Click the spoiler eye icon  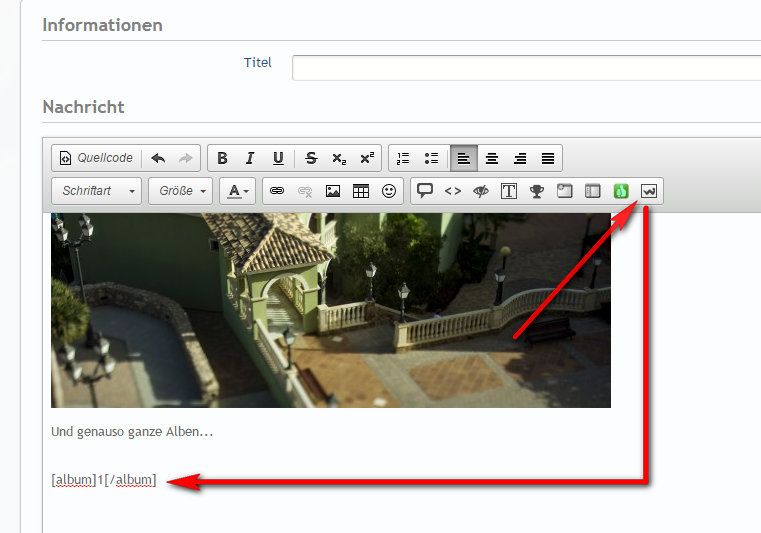coord(481,191)
